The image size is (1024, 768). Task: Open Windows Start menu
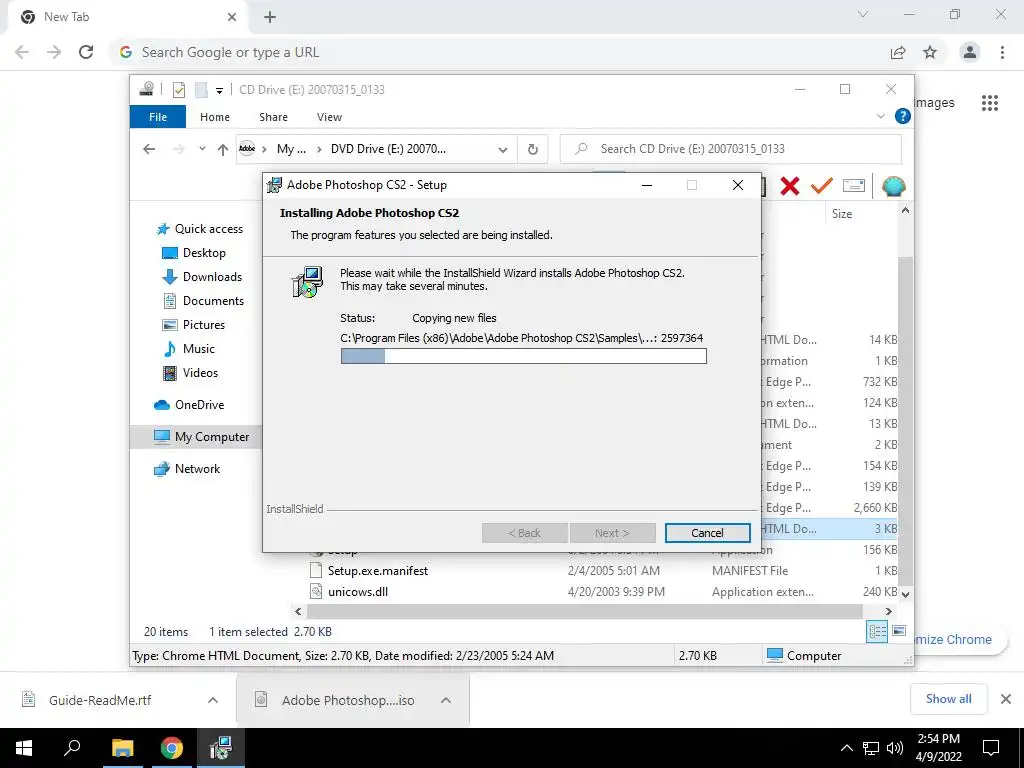(24, 748)
